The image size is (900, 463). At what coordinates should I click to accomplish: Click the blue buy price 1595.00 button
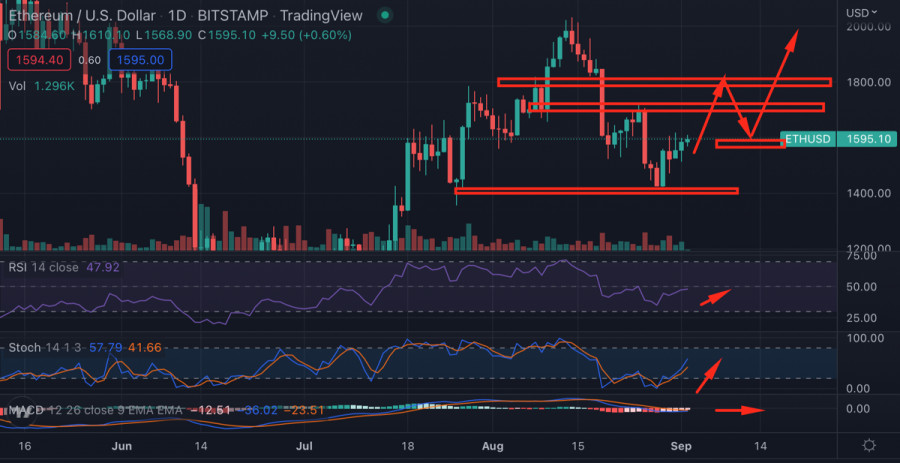[141, 60]
